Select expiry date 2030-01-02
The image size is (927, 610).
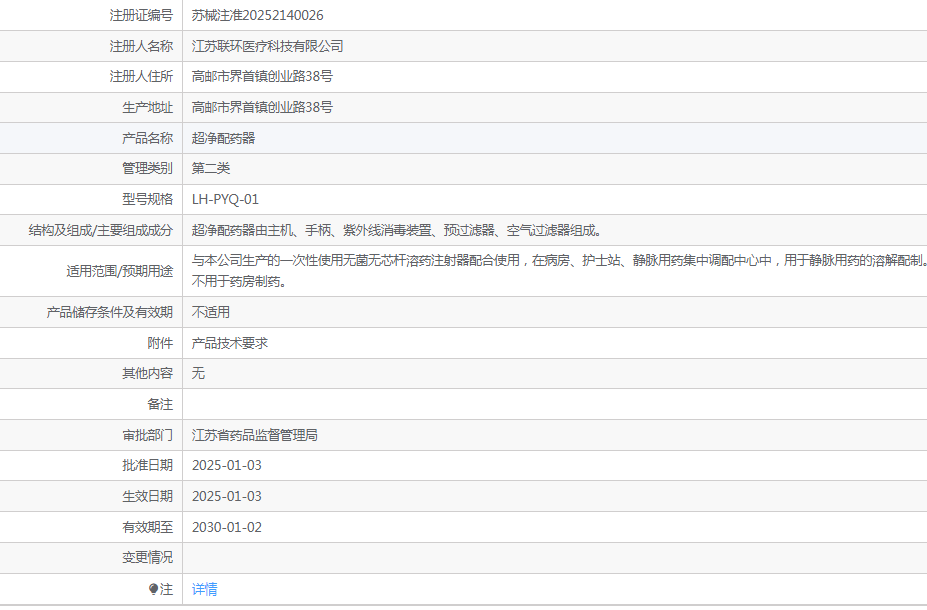(226, 527)
